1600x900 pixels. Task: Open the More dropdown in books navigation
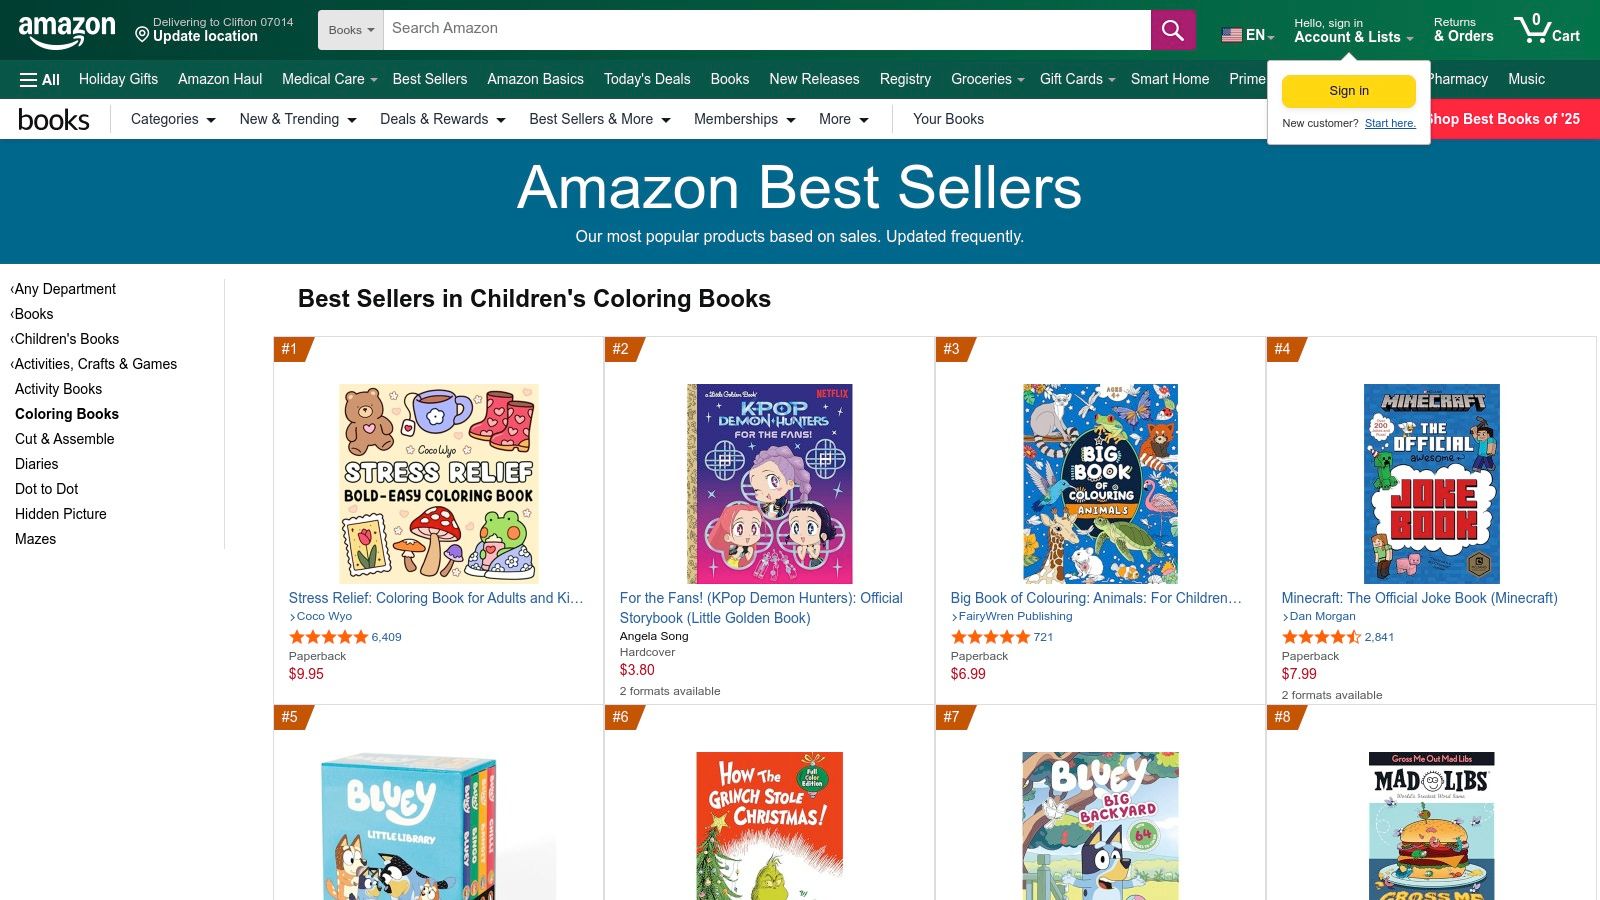point(843,119)
